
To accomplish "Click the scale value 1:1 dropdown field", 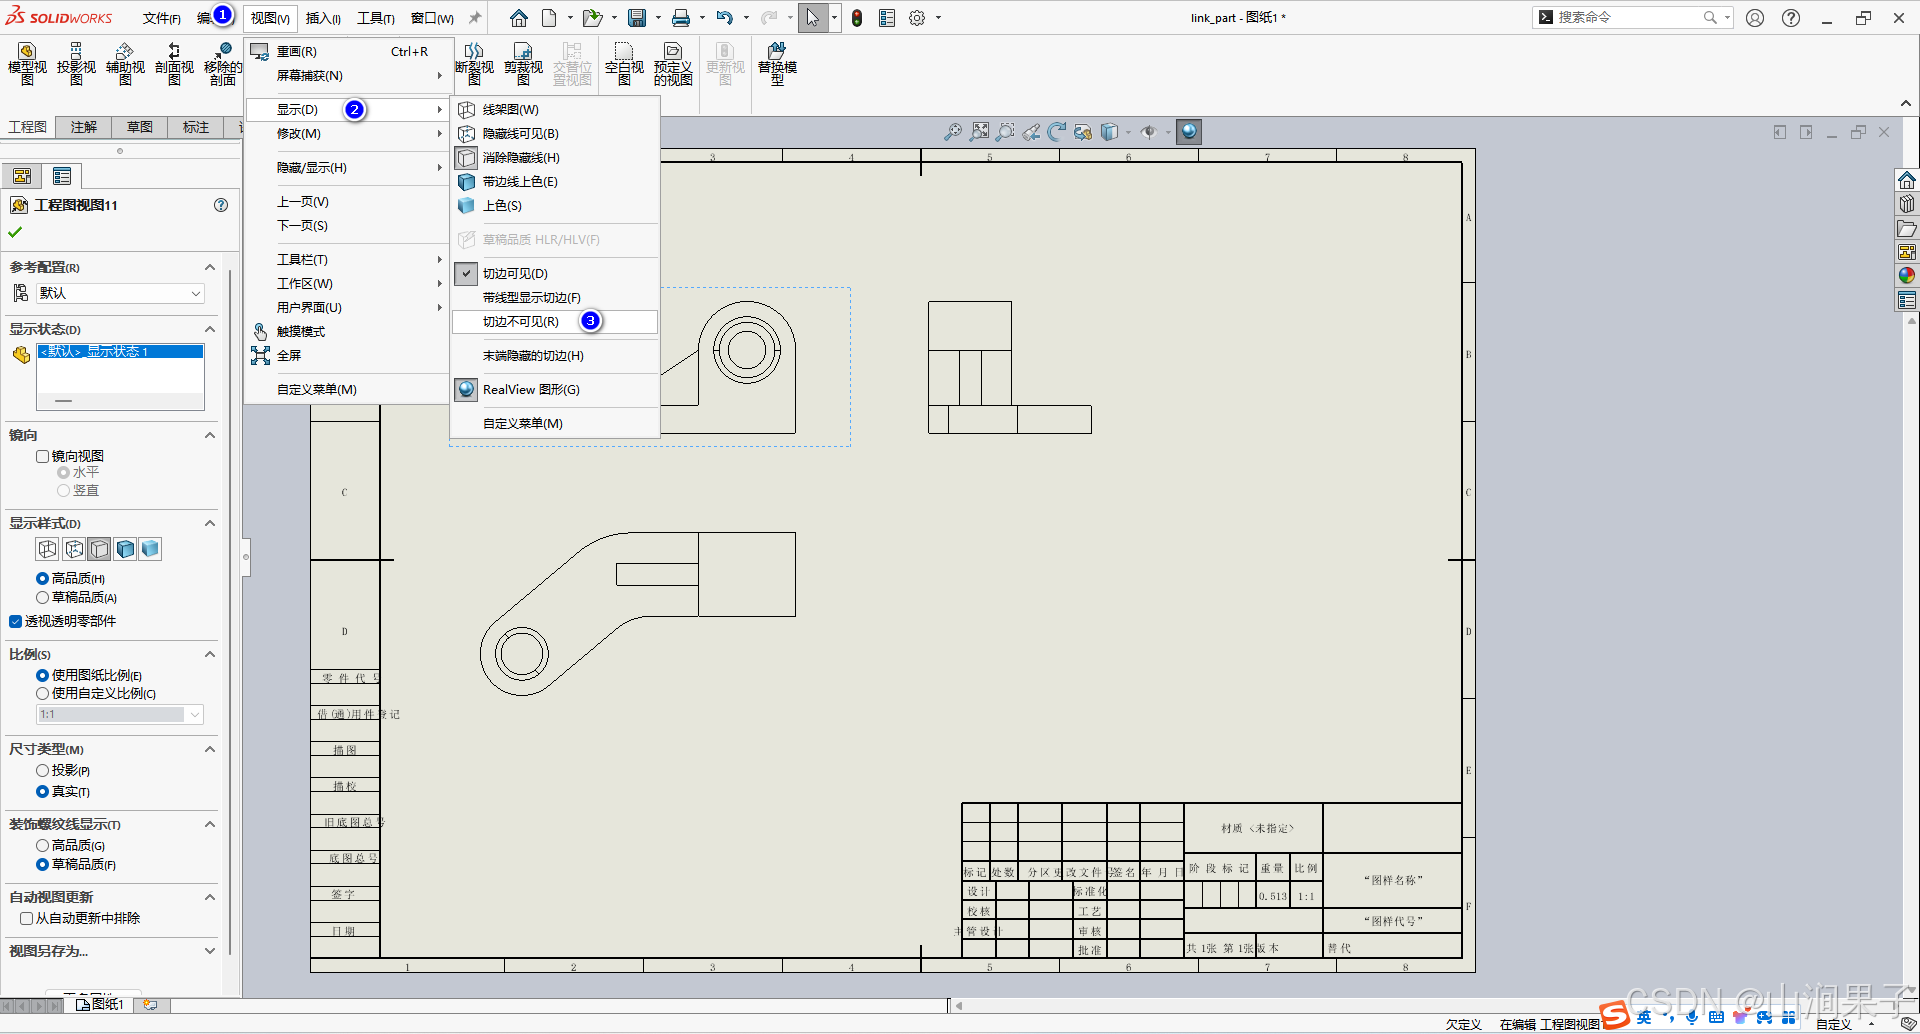I will tap(120, 714).
